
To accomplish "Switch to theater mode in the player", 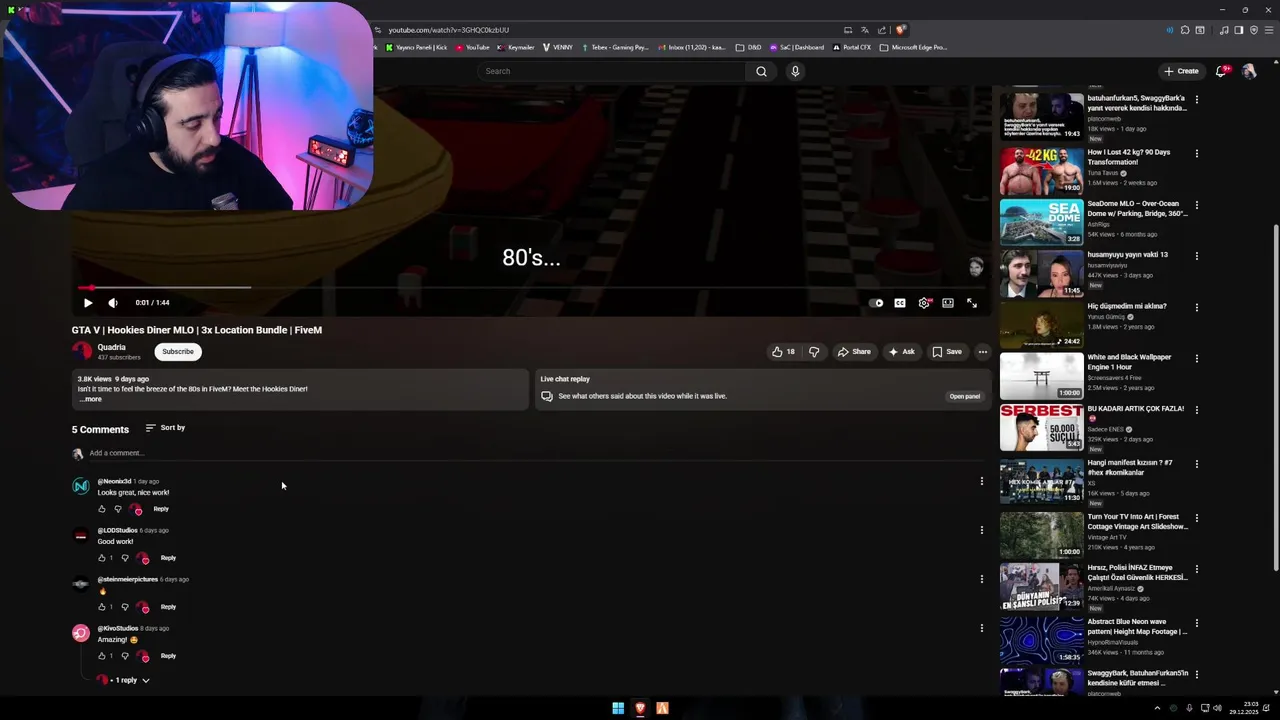I will [x=948, y=303].
